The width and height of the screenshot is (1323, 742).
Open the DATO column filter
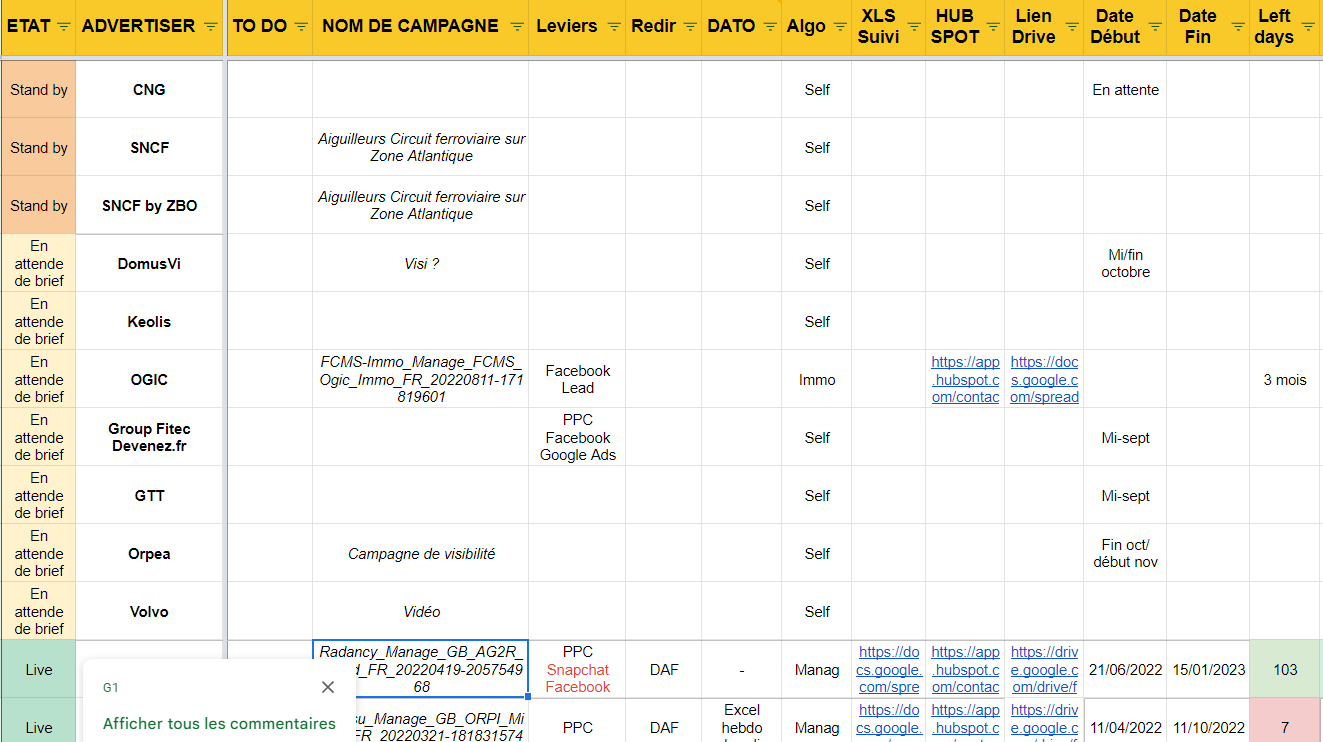coord(770,27)
